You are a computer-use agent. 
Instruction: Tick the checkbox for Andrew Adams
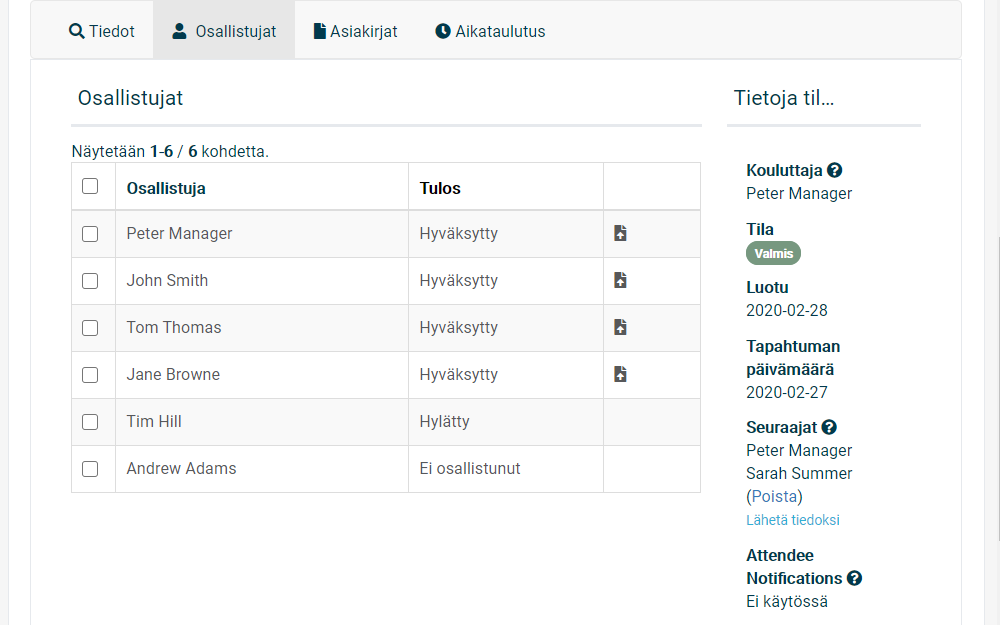click(x=90, y=469)
